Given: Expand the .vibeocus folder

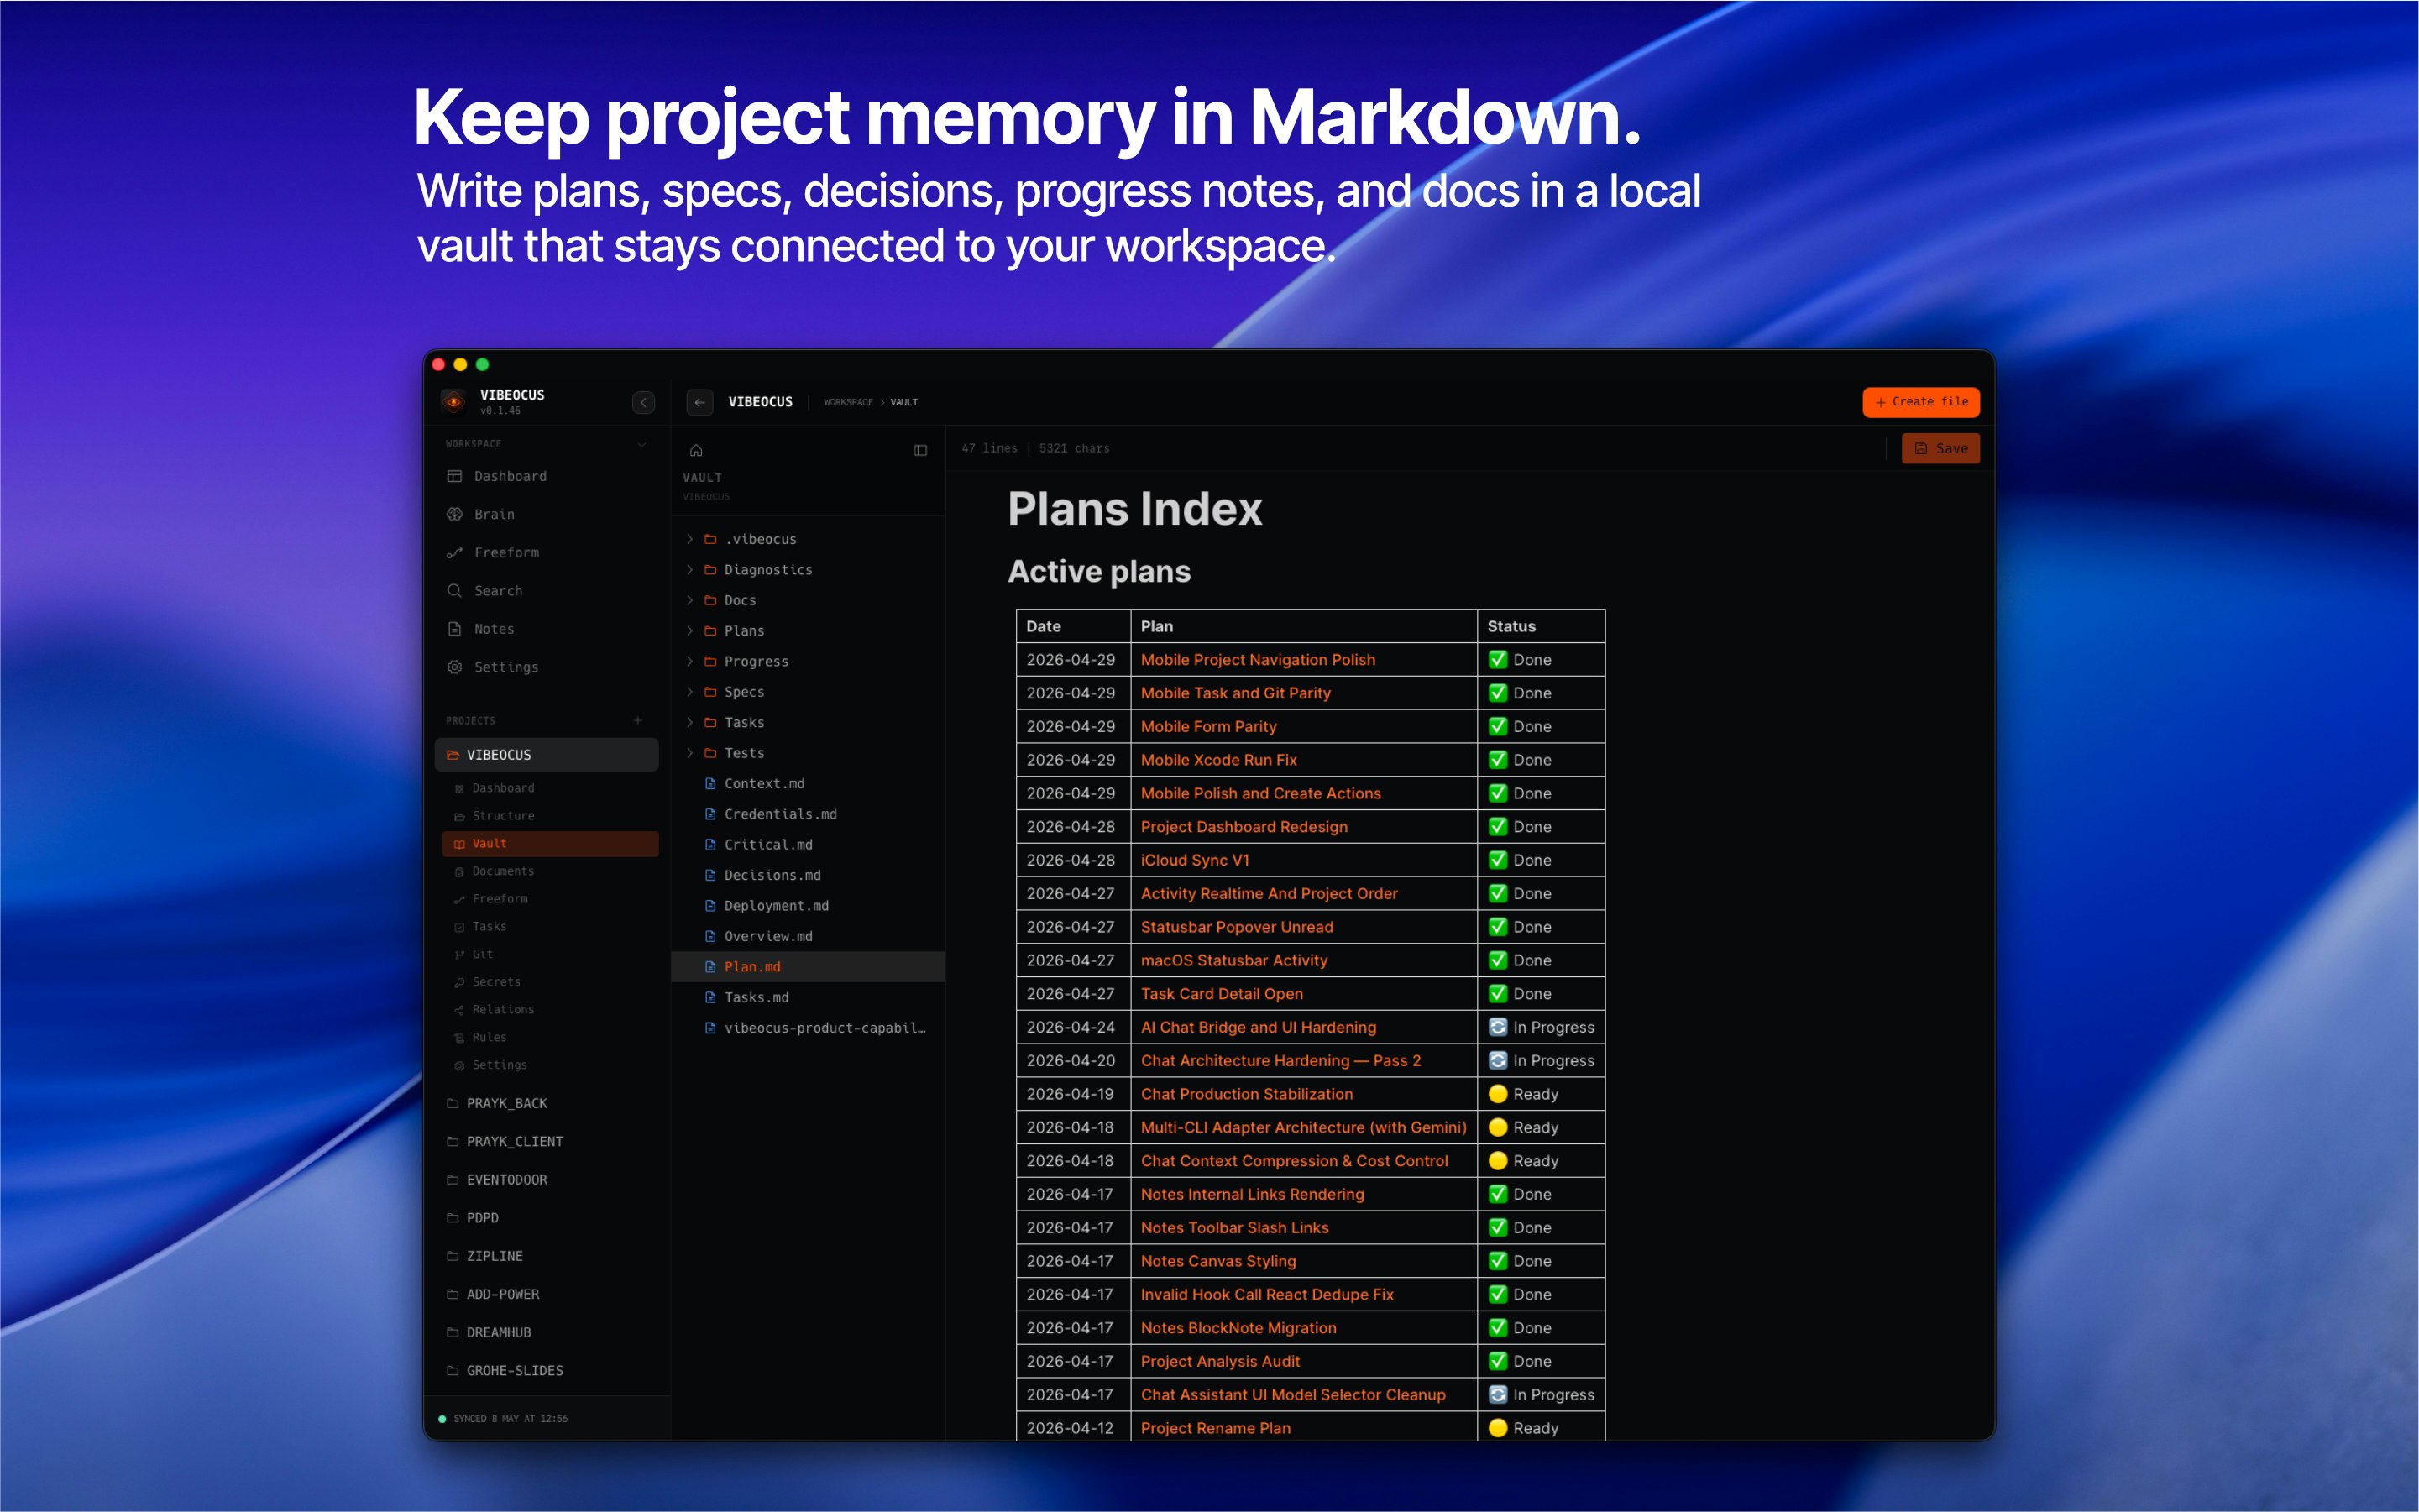Looking at the screenshot, I should [x=689, y=539].
